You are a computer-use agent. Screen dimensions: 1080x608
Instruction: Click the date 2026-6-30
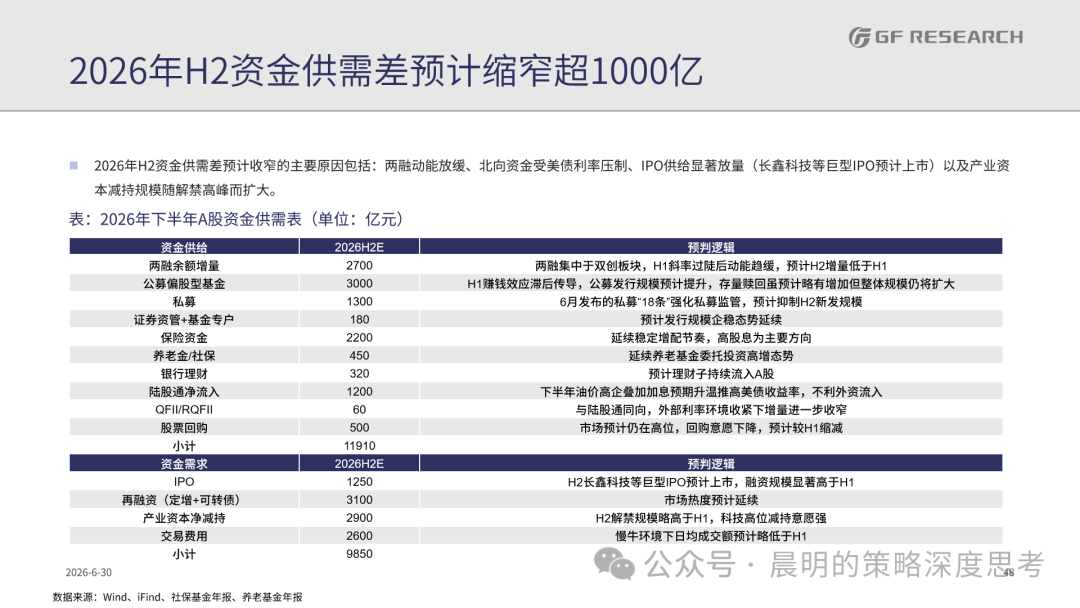coord(88,572)
